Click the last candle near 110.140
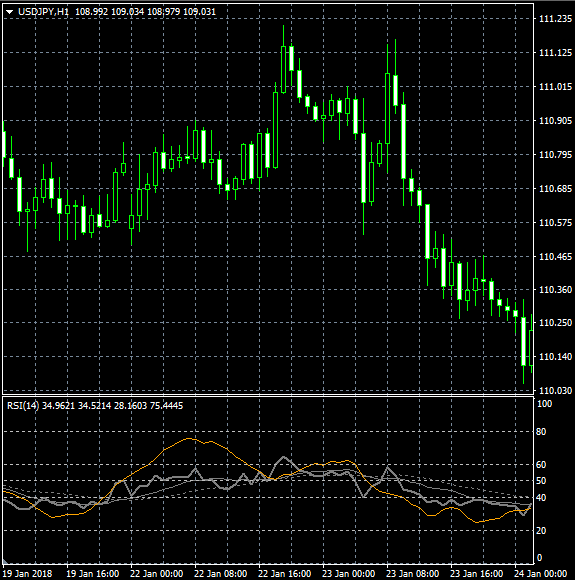 531,348
